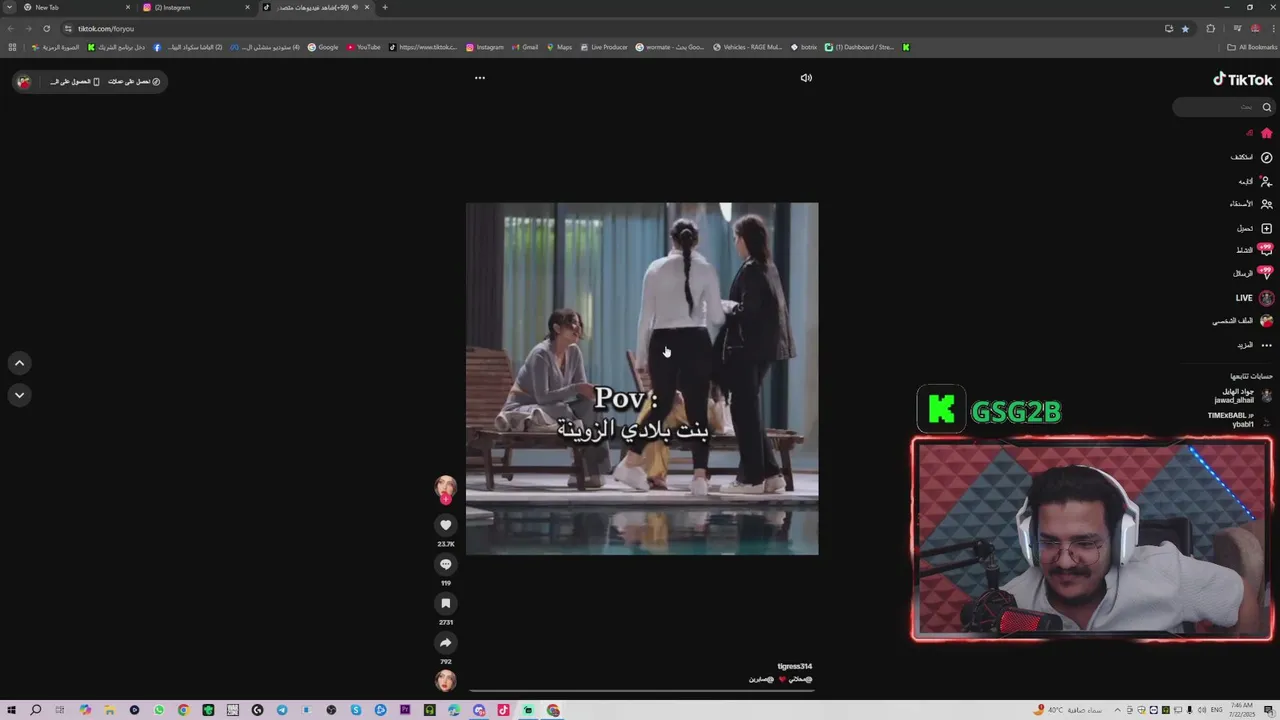This screenshot has height=720, width=1280.
Task: Show hidden tray icons chevron
Action: (1117, 710)
